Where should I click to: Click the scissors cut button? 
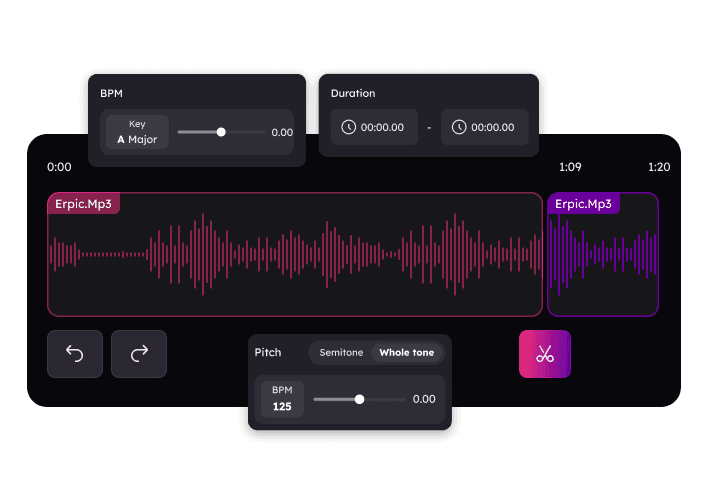coord(545,354)
